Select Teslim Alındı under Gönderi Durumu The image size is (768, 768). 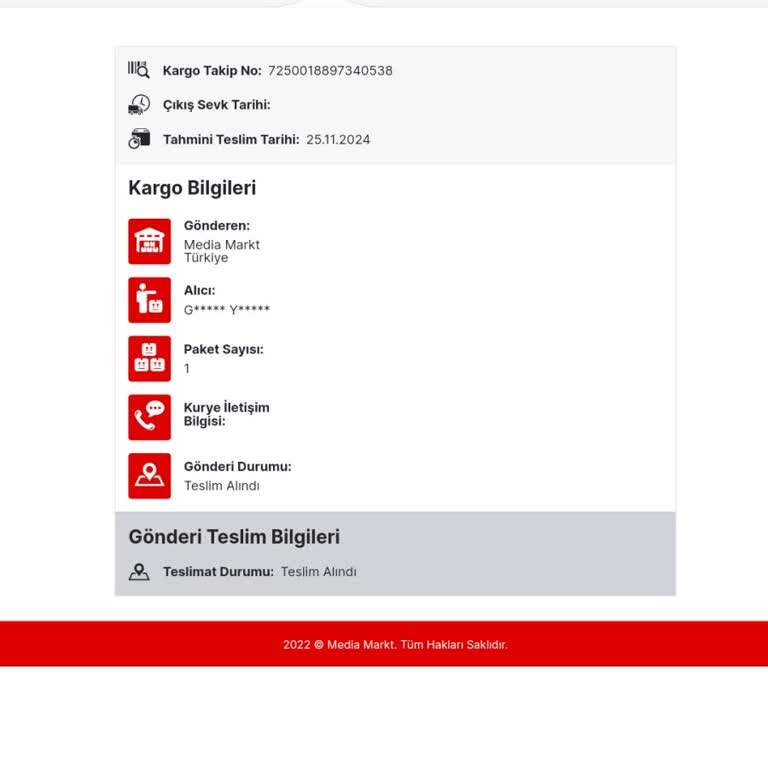coord(222,486)
